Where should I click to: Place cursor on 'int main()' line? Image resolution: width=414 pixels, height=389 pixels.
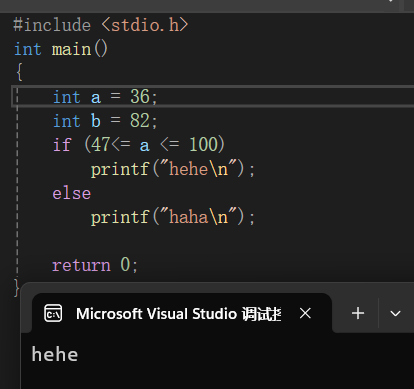[x=61, y=49]
